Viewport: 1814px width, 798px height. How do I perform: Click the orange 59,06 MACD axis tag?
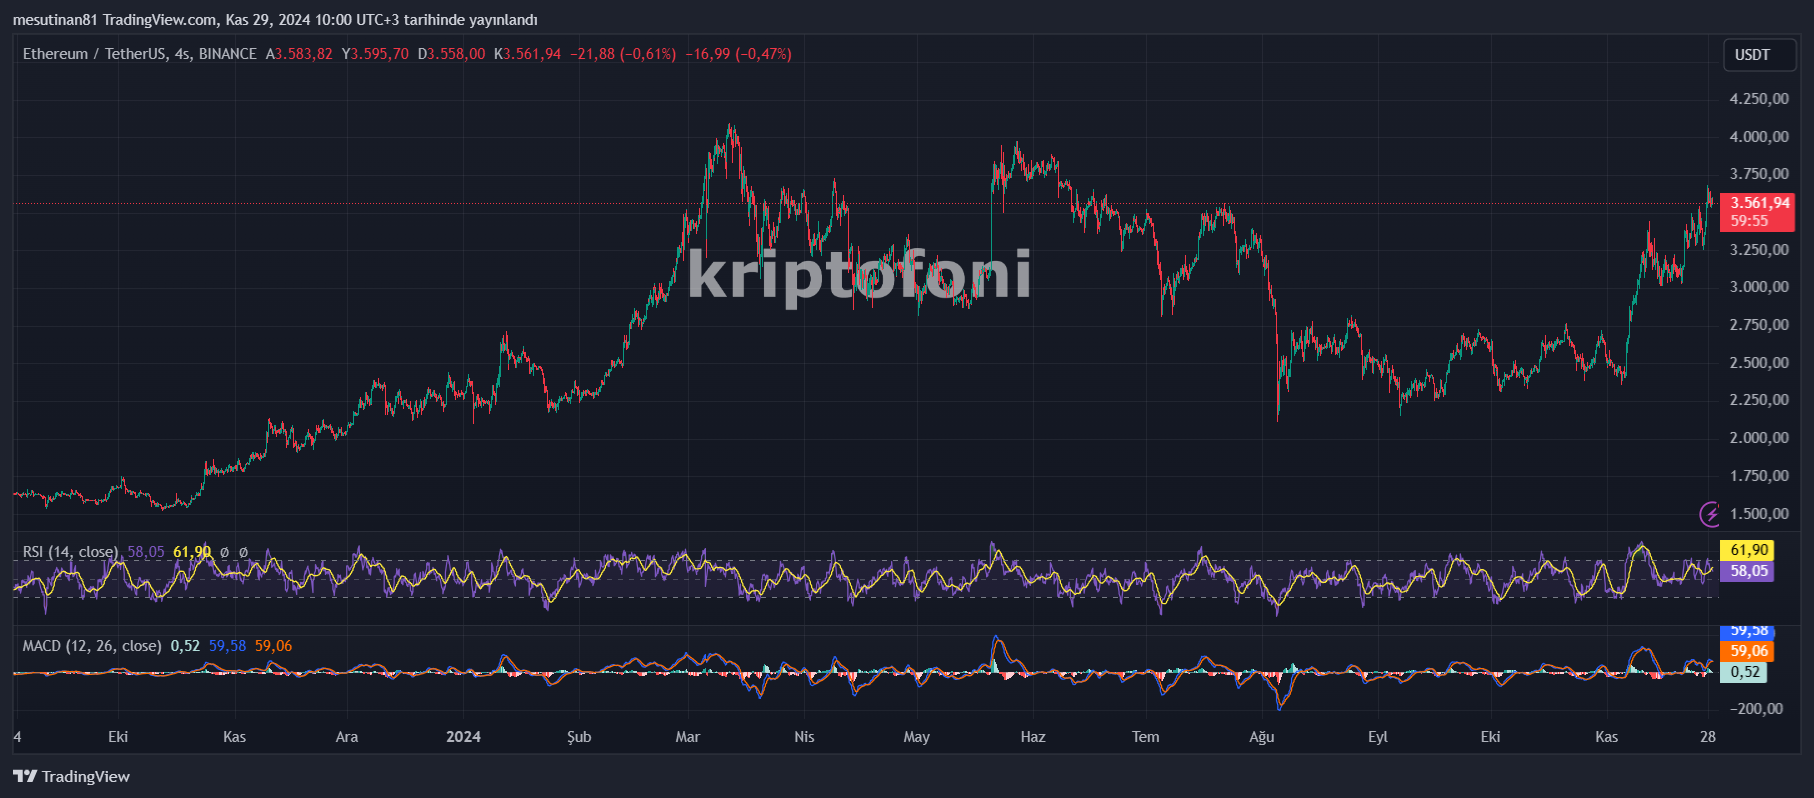tap(1747, 651)
